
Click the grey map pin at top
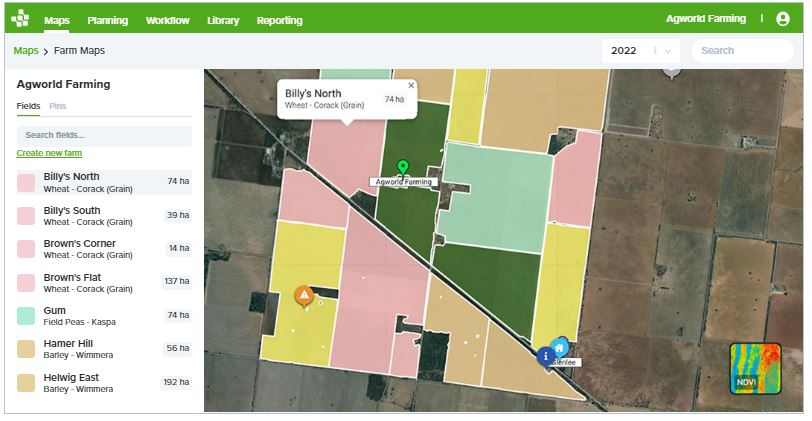[x=672, y=70]
